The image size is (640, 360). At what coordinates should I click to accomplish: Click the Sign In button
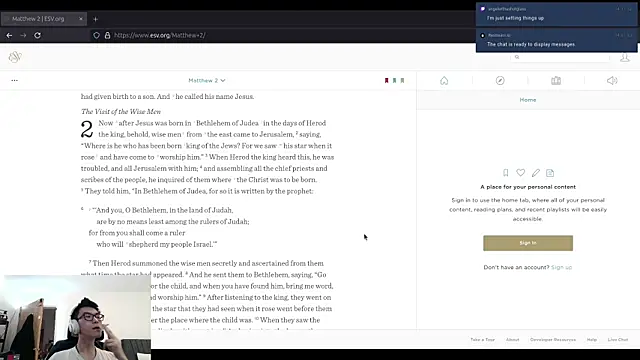528,243
